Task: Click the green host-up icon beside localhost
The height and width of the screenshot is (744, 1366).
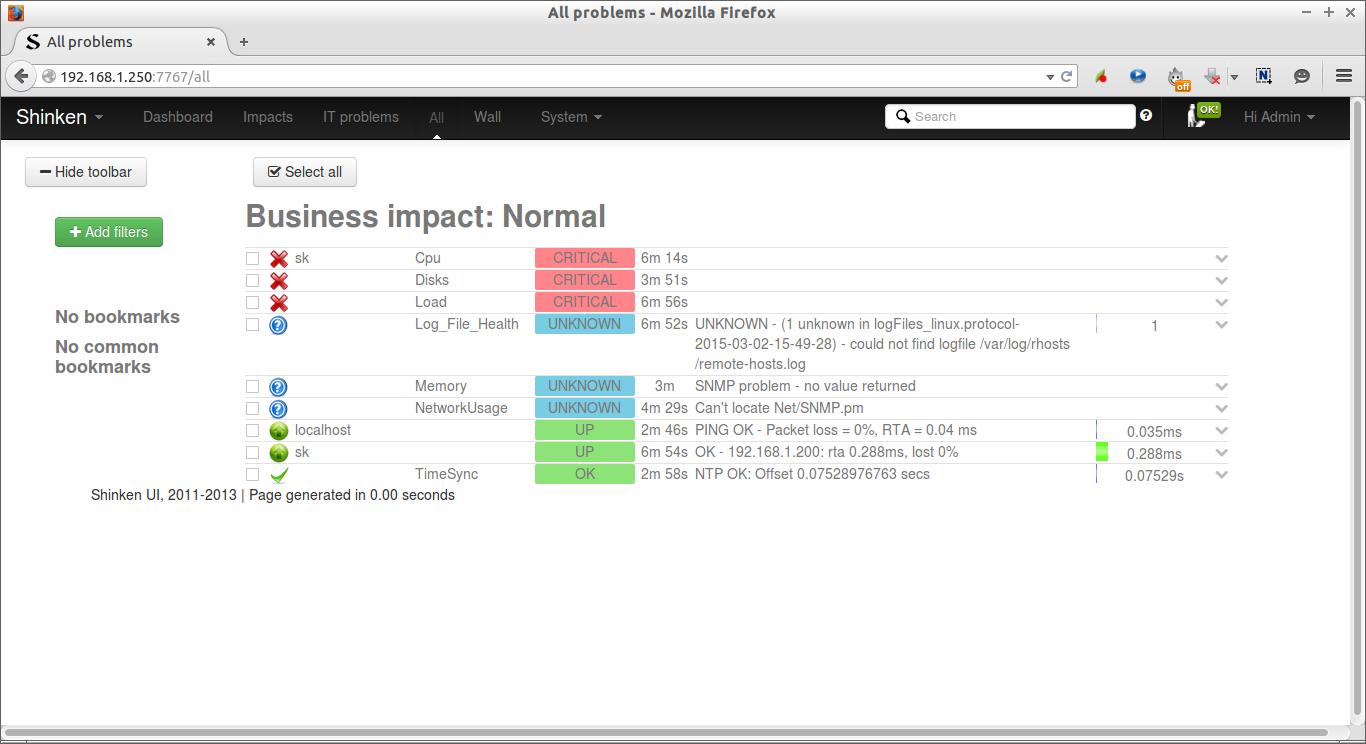Action: 279,431
